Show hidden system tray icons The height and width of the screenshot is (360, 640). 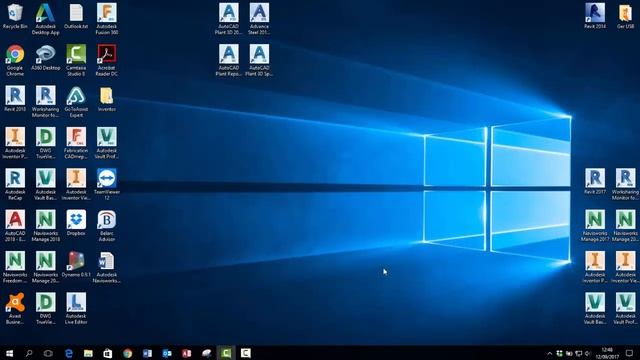coord(549,353)
